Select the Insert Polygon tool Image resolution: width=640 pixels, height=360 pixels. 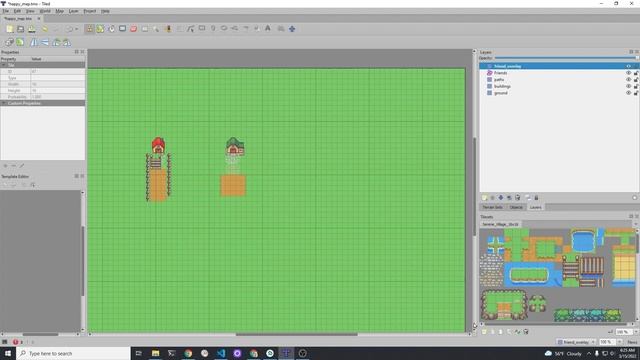(235, 29)
